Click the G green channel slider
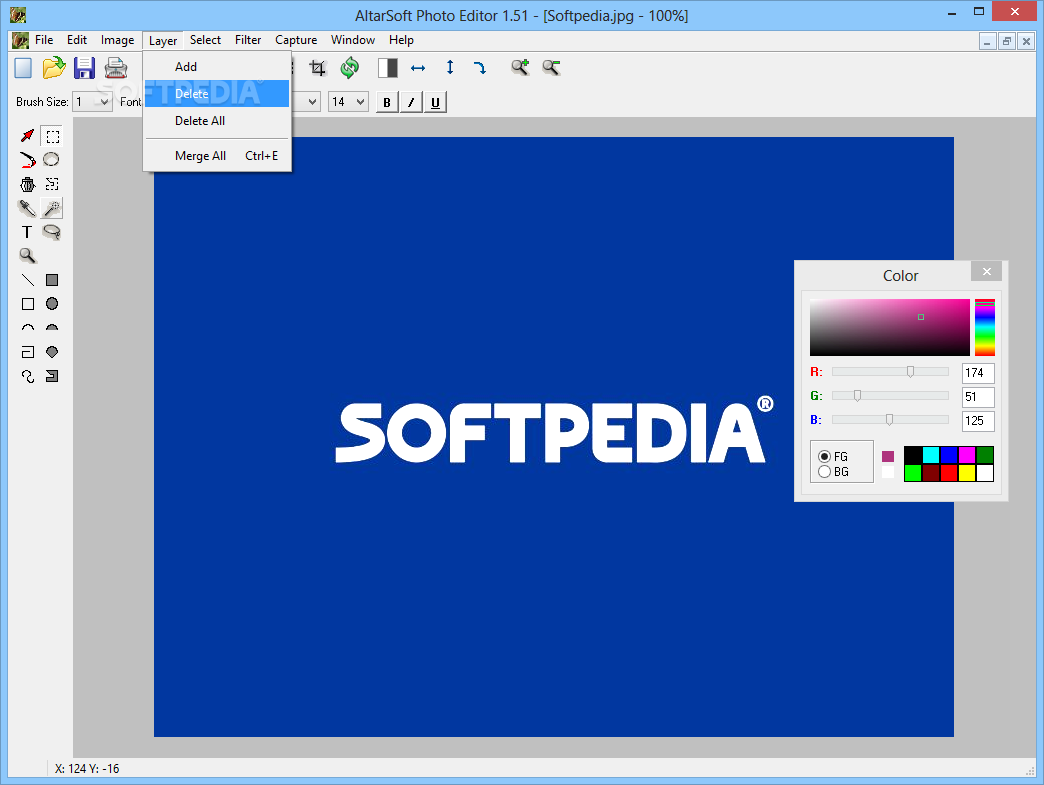Image resolution: width=1044 pixels, height=785 pixels. point(890,395)
